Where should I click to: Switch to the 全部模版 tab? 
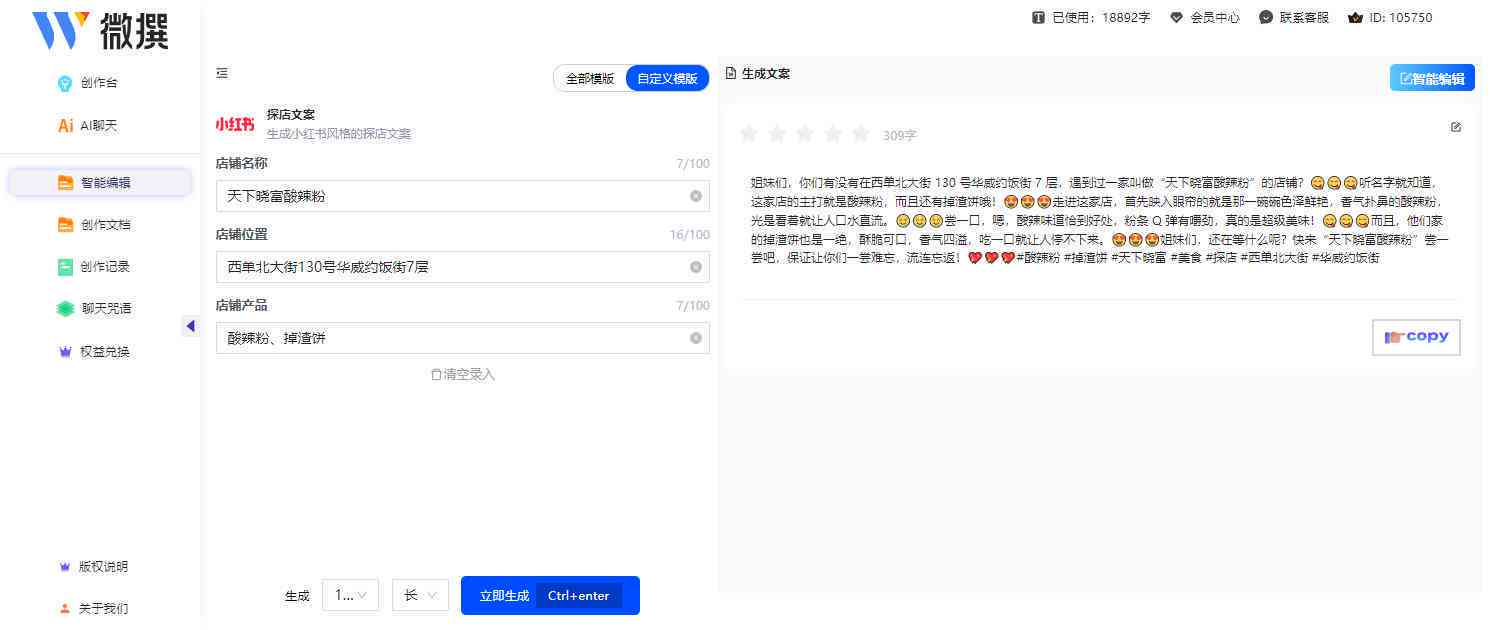(x=590, y=78)
